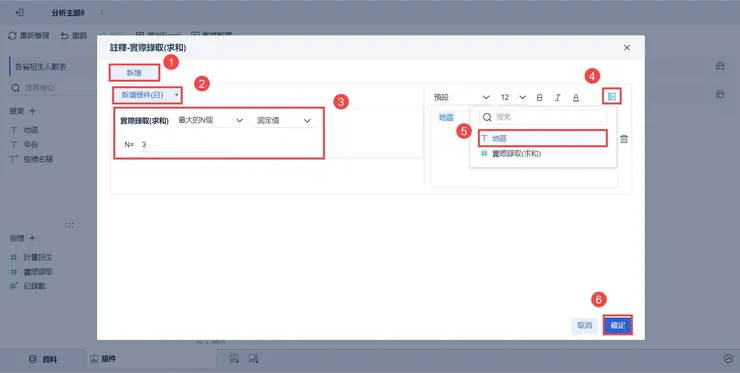This screenshot has width=740, height=373.
Task: Open the 最大的N個 condition dropdown
Action: 210,120
